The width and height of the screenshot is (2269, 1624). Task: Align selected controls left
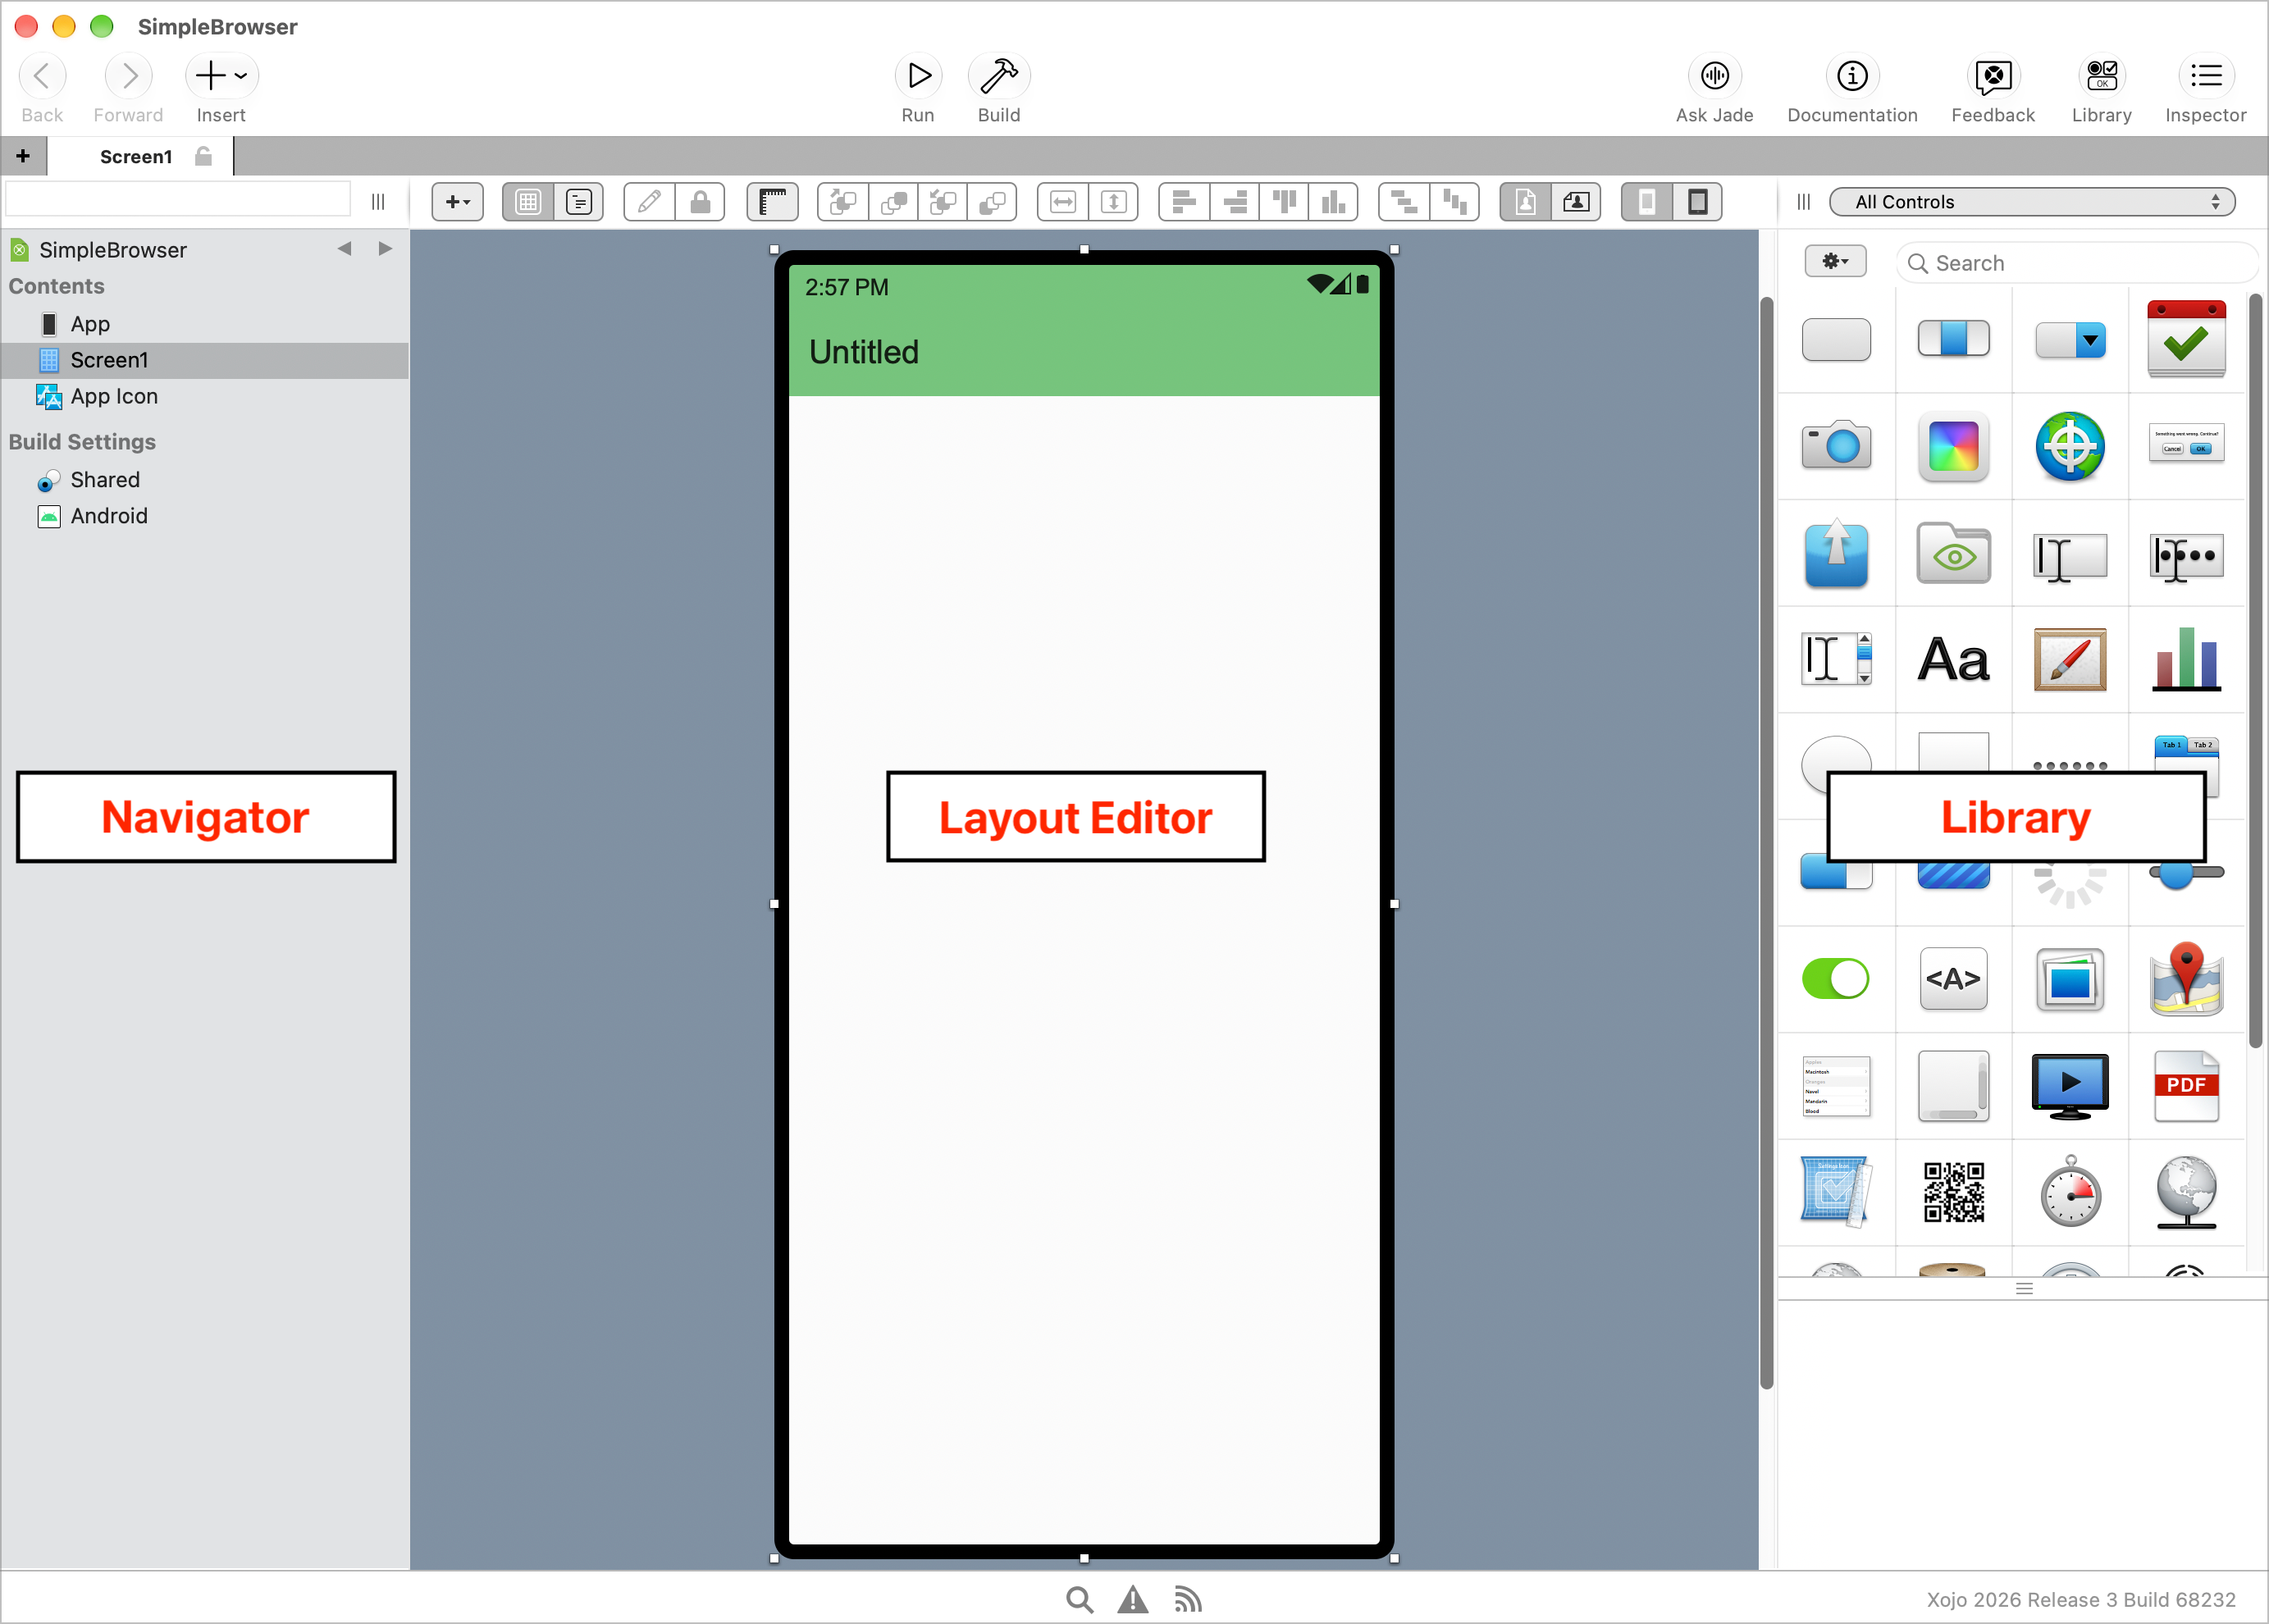pyautogui.click(x=1184, y=202)
